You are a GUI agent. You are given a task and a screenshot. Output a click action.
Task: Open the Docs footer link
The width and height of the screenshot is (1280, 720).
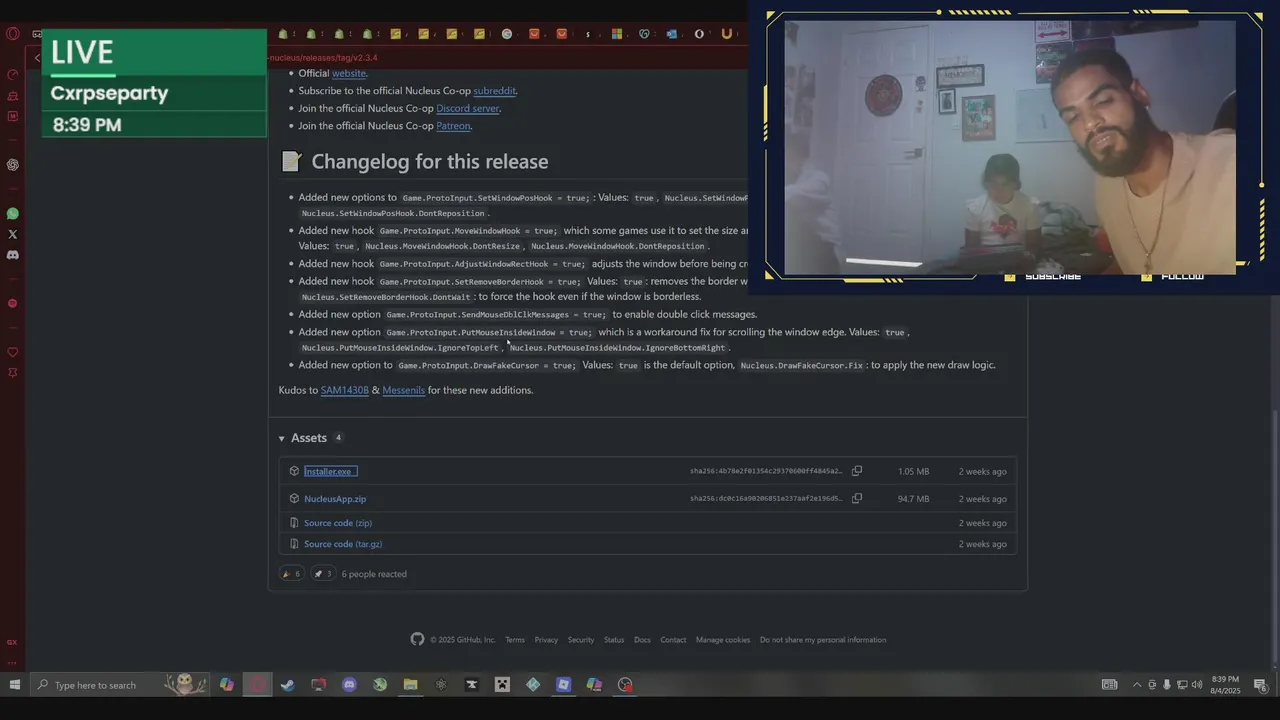[x=642, y=640]
